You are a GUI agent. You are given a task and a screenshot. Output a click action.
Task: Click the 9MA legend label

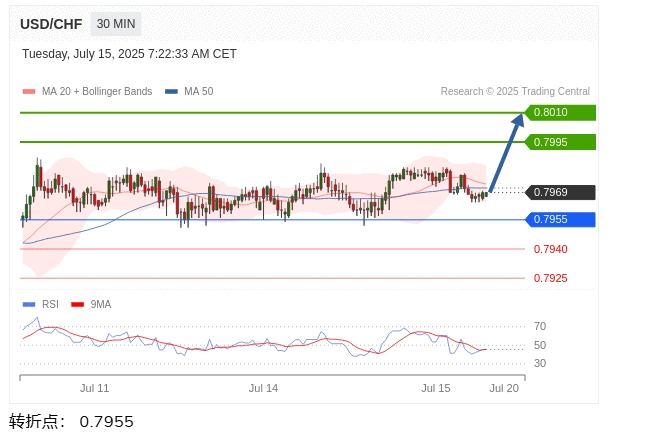101,304
